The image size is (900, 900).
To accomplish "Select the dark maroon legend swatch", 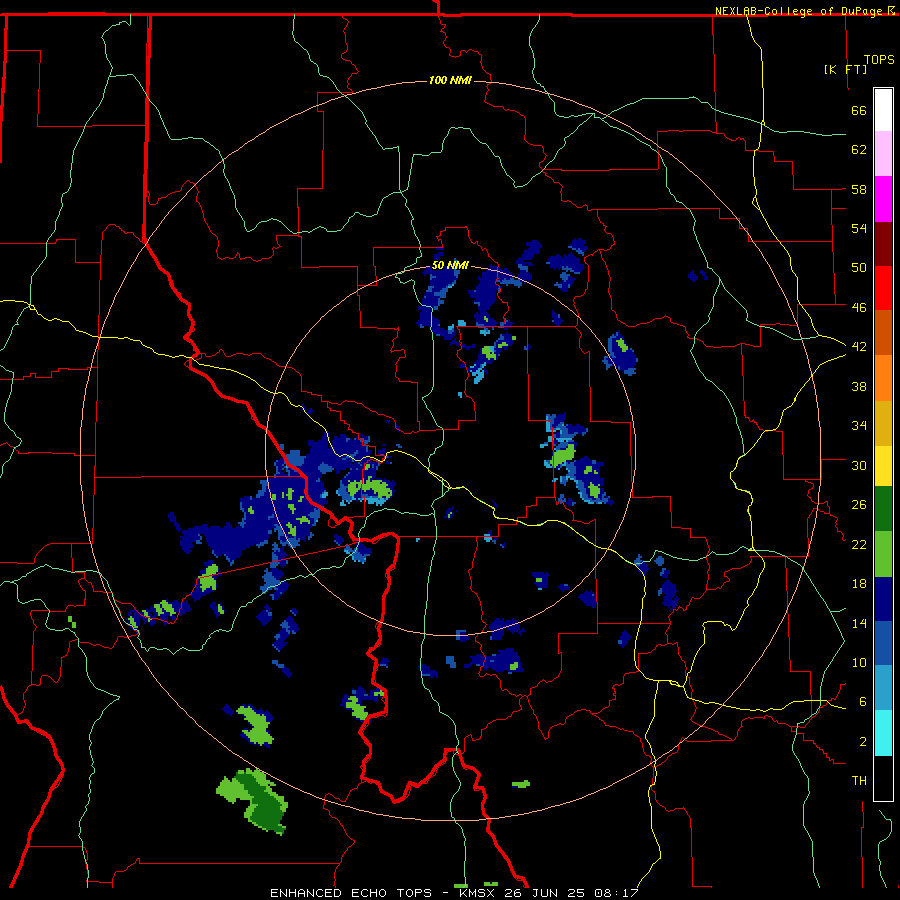I will point(883,244).
